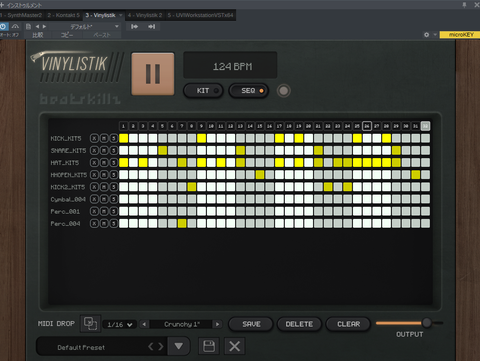Mute the SNARE_KITS track

click(104, 150)
